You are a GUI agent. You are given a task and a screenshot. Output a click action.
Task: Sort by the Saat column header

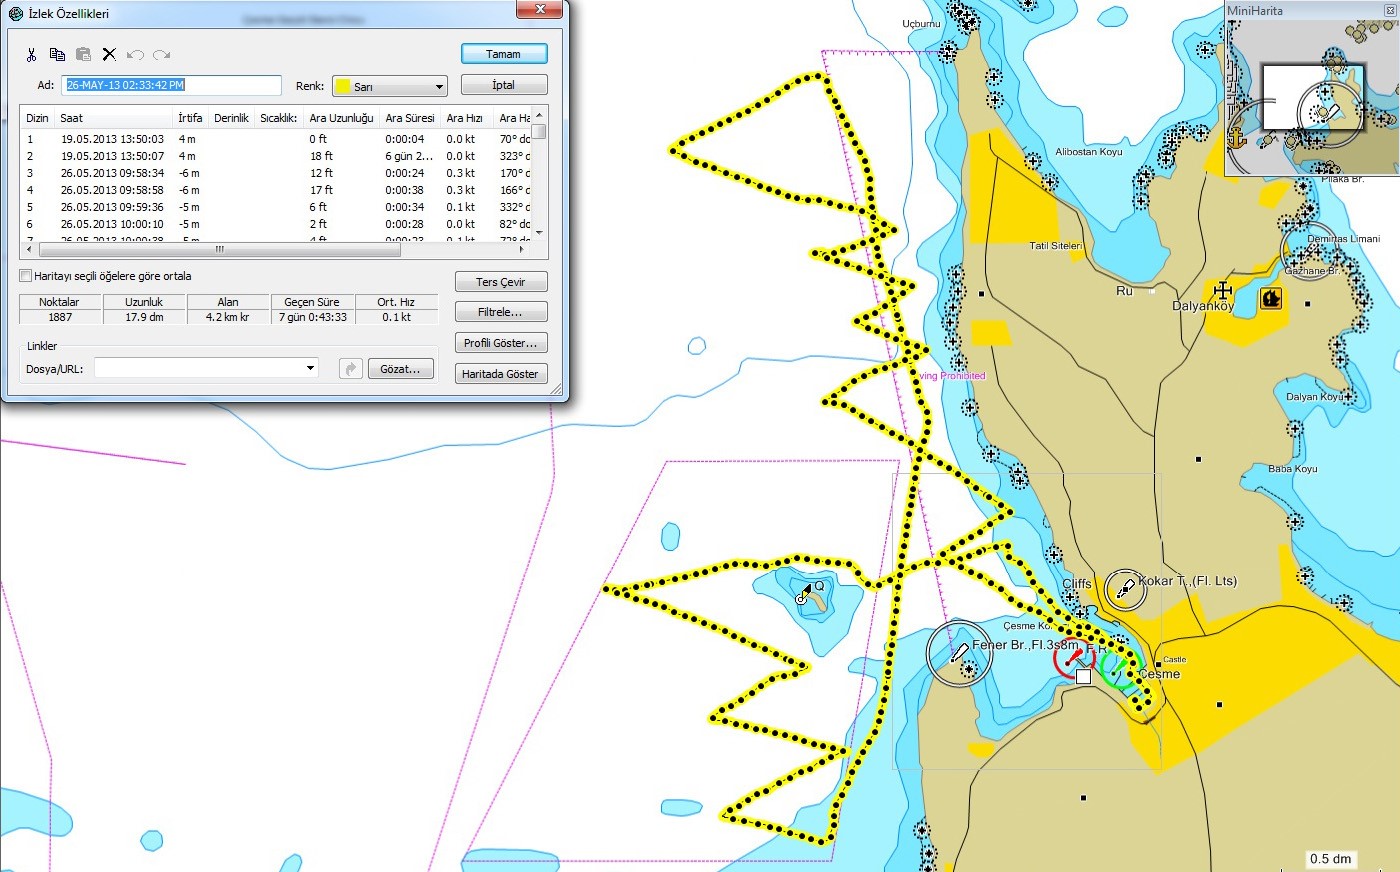tap(115, 118)
